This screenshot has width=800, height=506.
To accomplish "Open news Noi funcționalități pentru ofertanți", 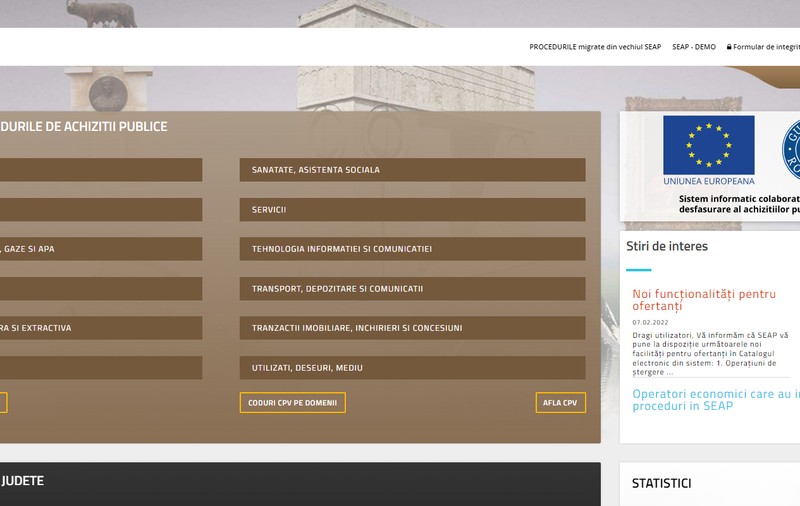I will click(x=704, y=300).
